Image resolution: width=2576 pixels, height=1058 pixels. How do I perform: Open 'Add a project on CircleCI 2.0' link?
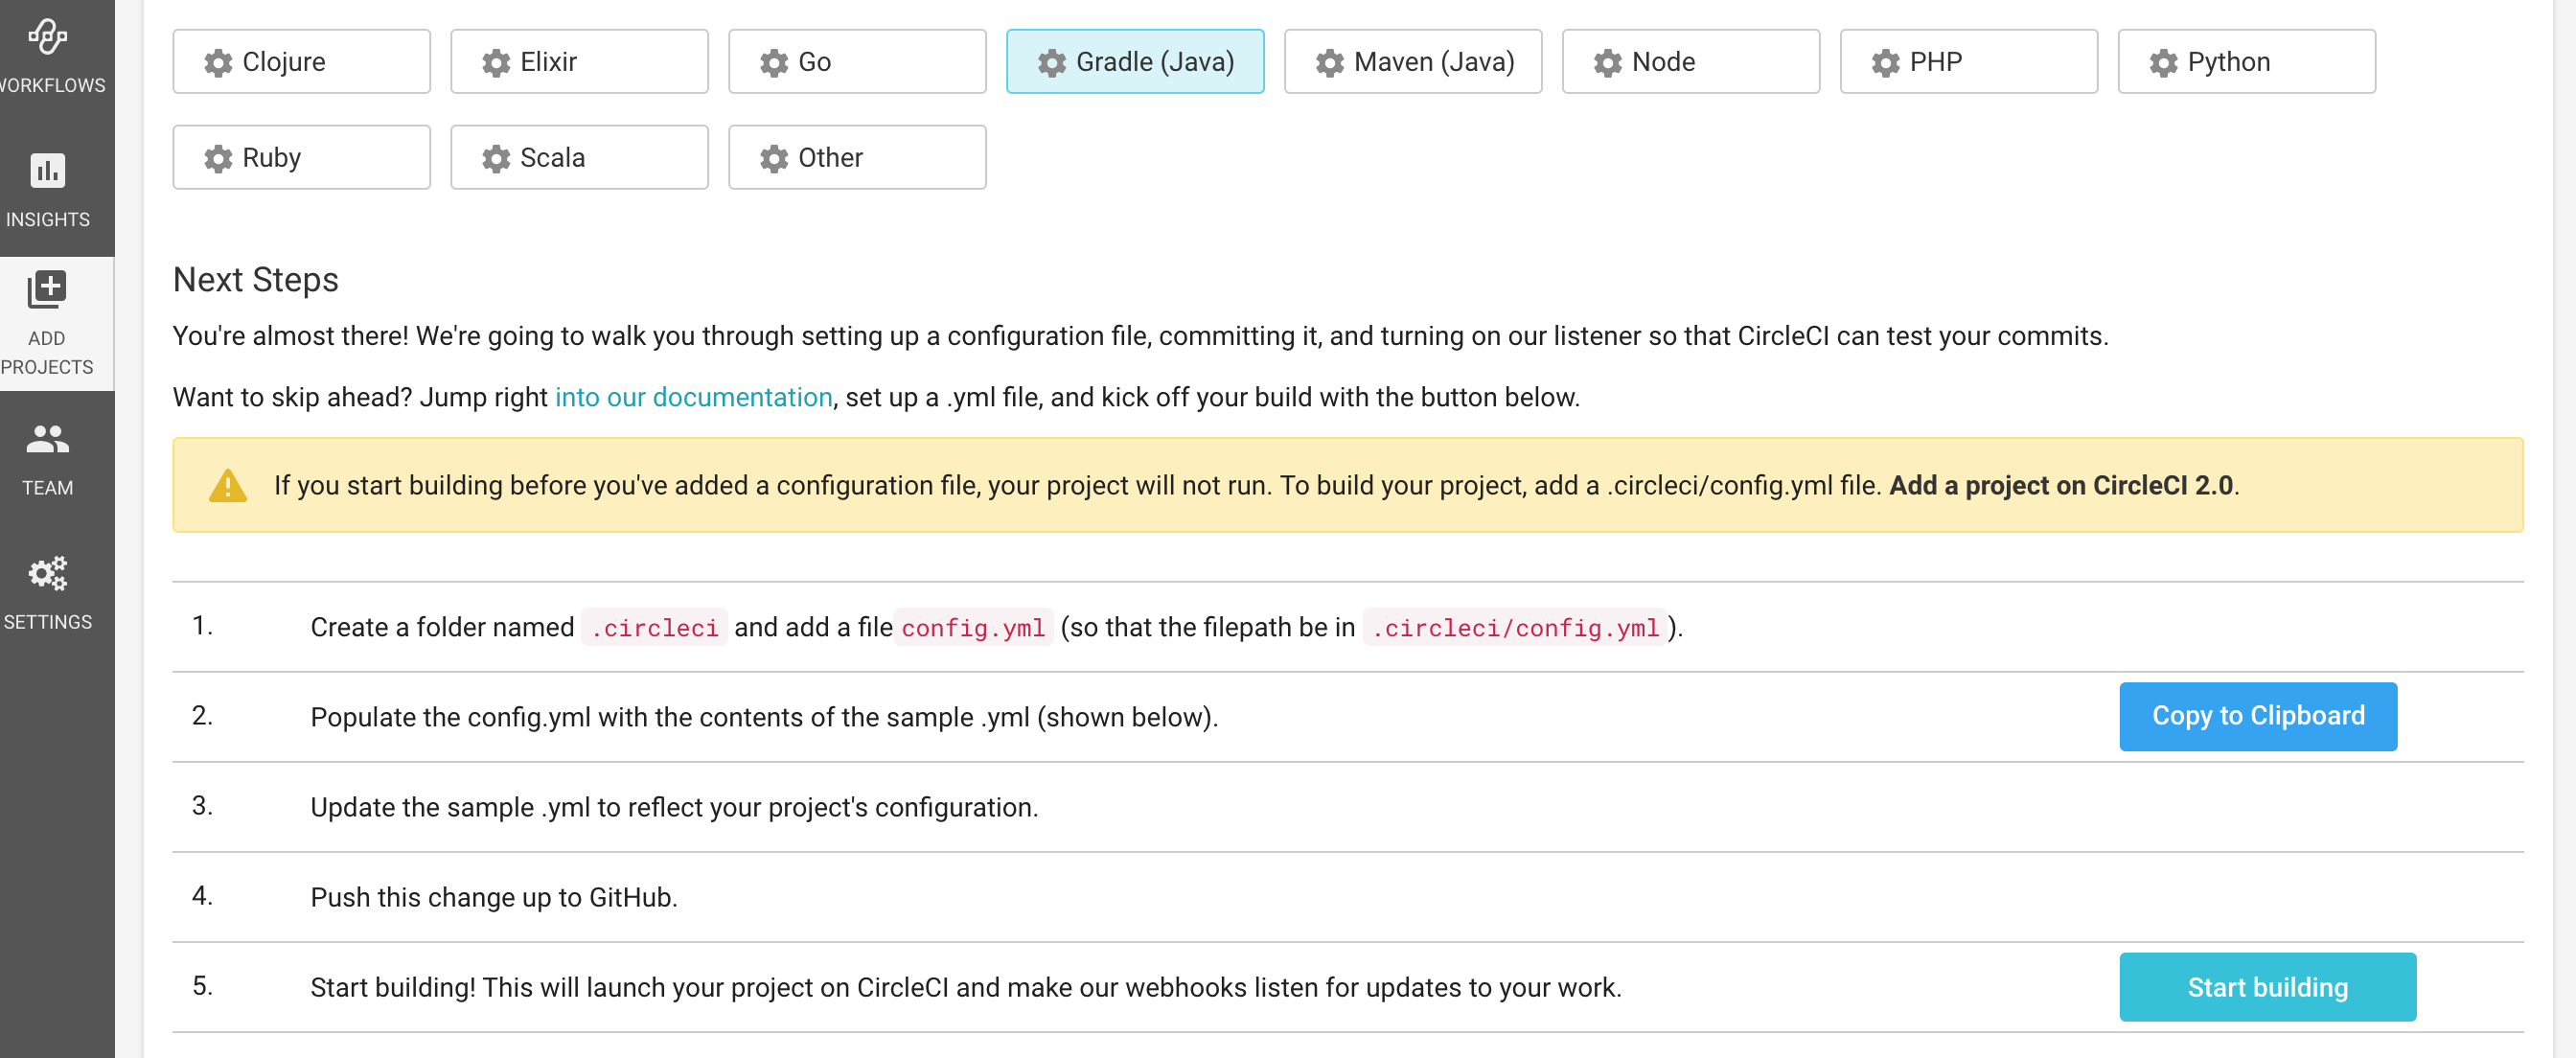2061,486
